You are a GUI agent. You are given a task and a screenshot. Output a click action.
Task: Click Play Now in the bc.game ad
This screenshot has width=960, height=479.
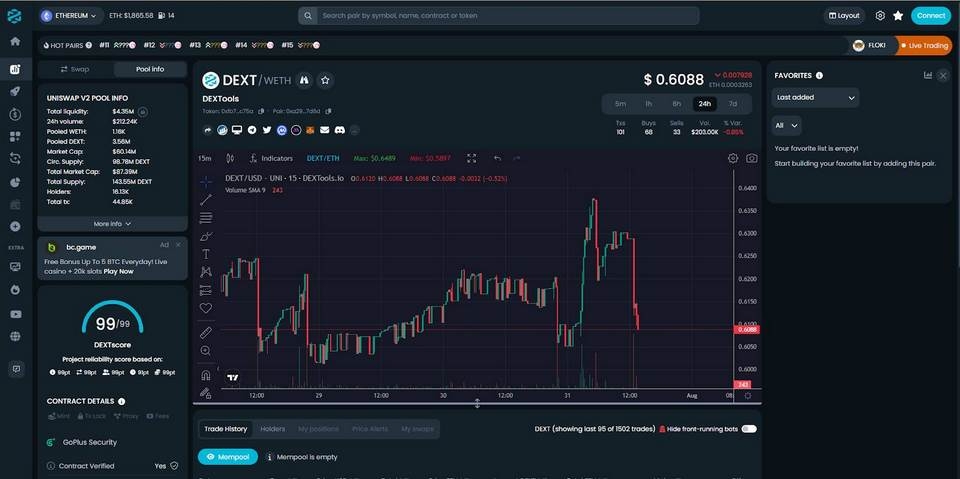click(x=118, y=271)
